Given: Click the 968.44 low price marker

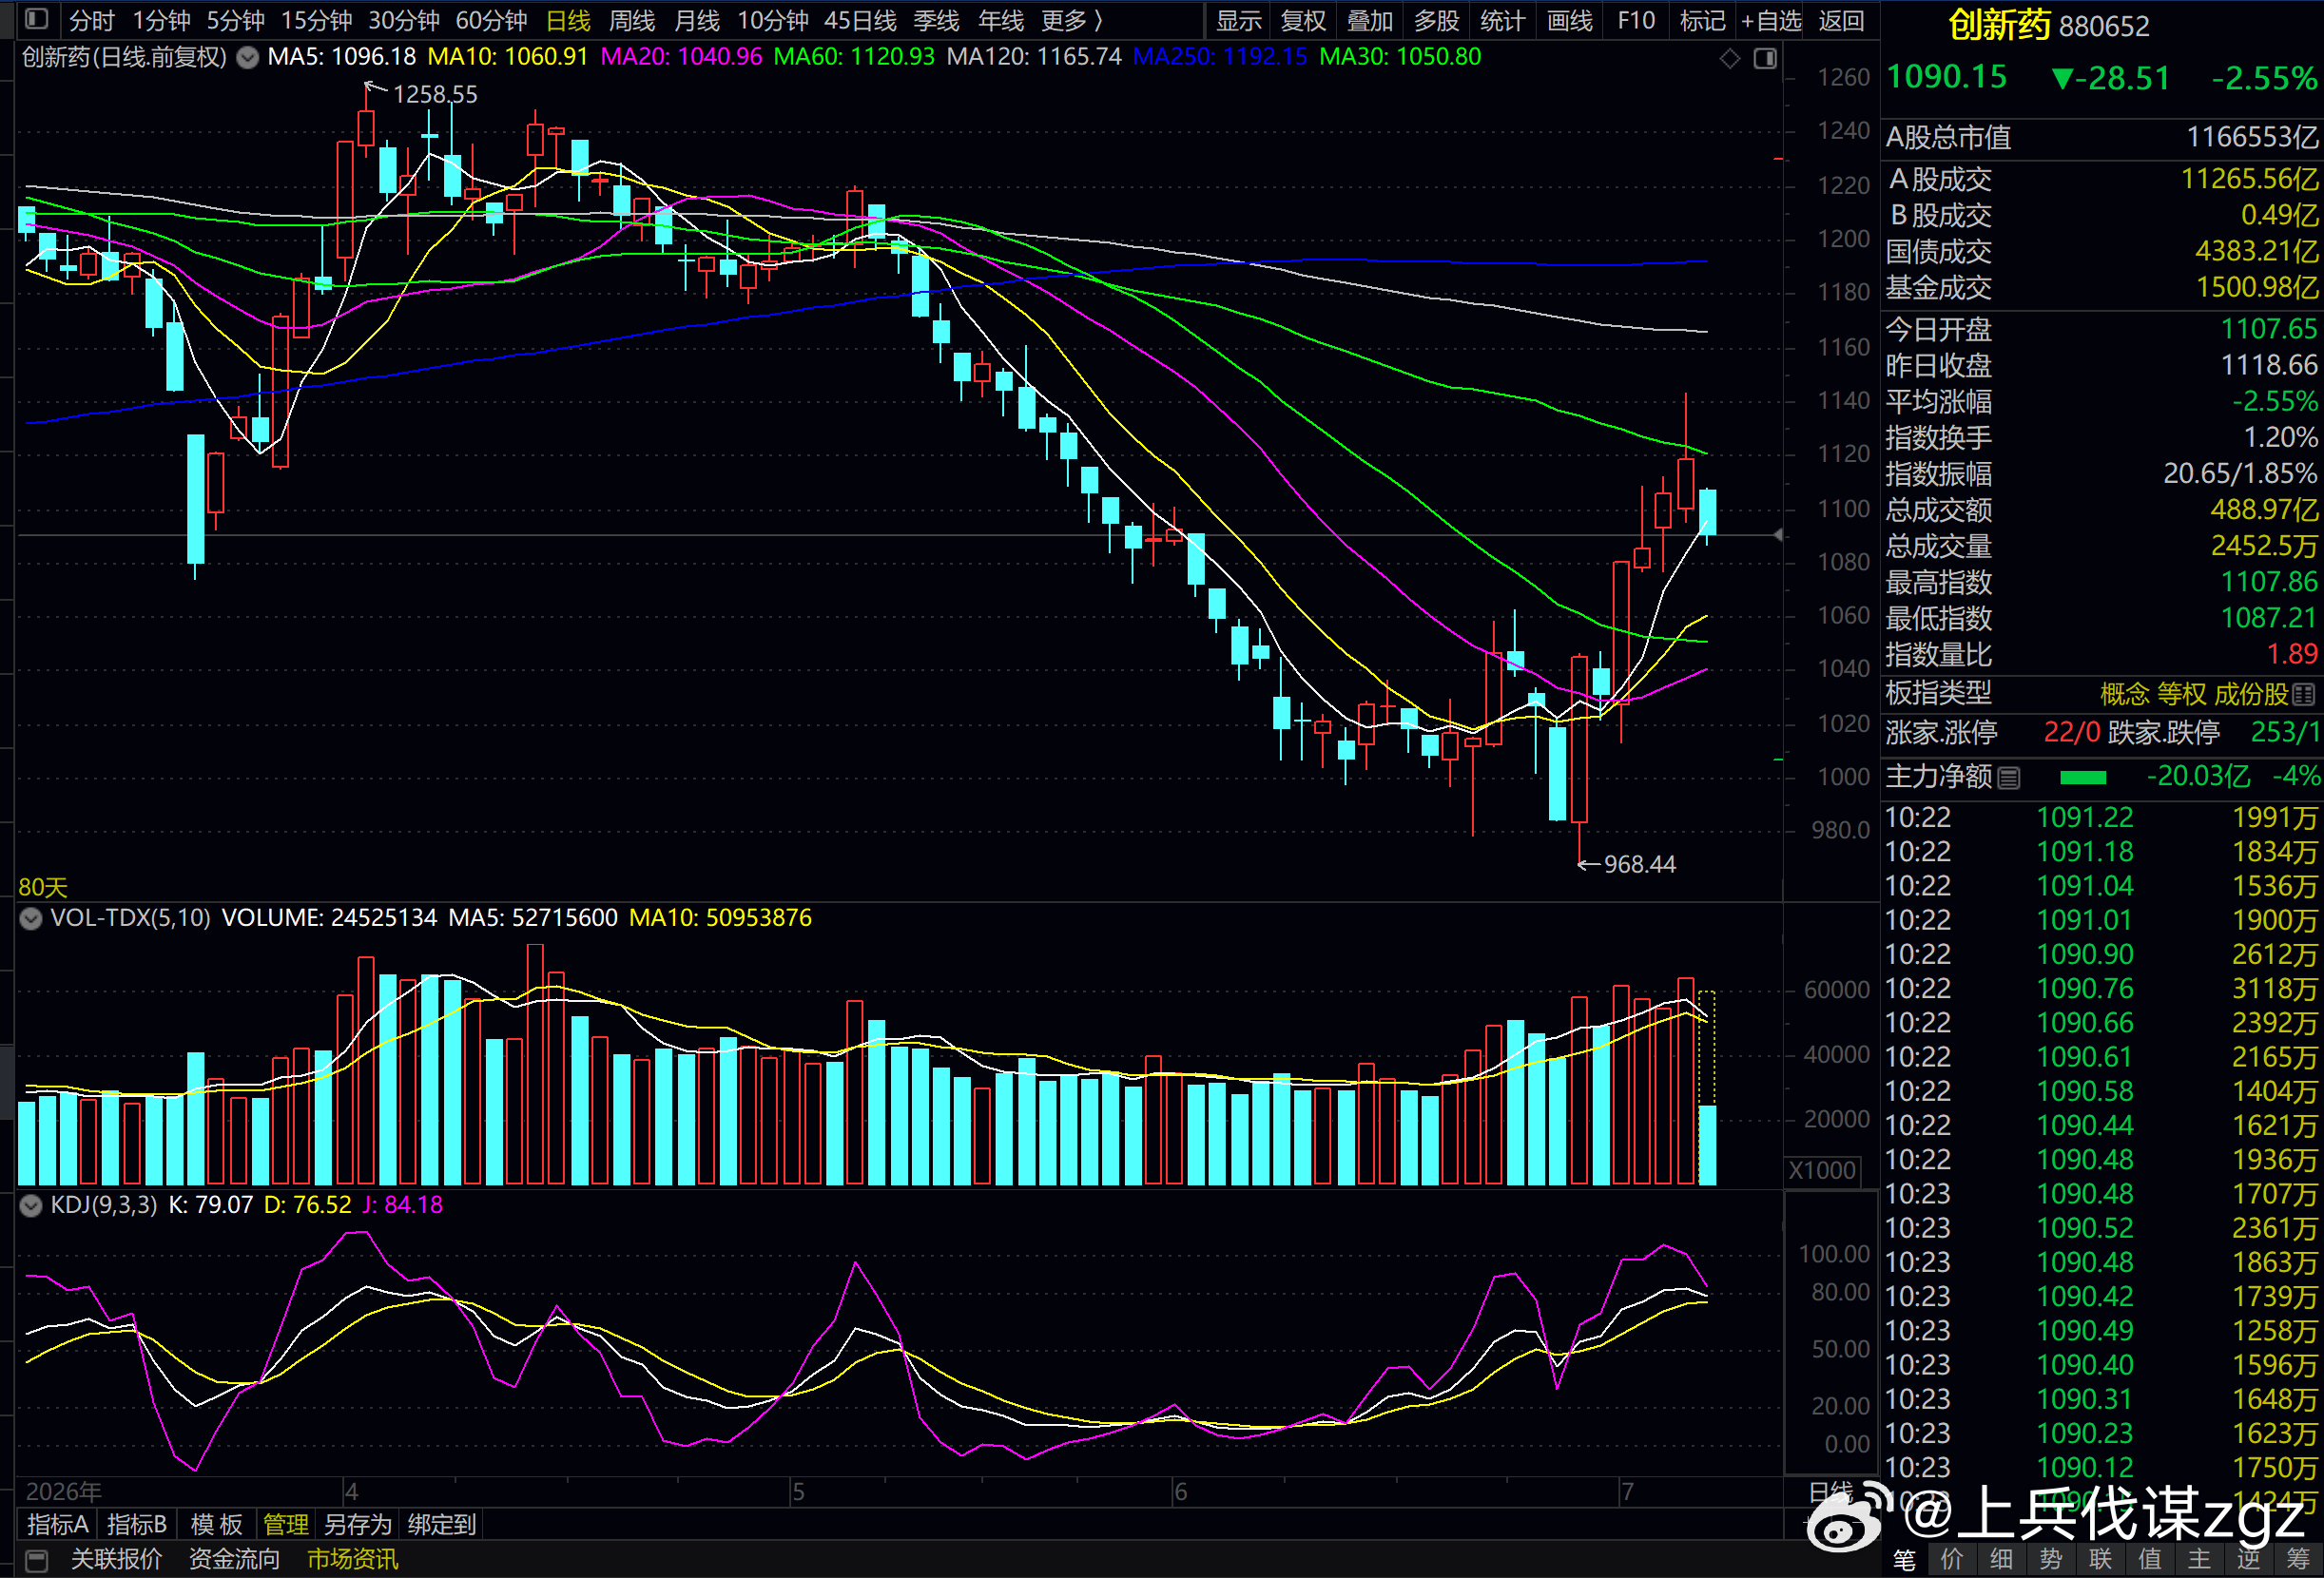Looking at the screenshot, I should (x=1640, y=865).
